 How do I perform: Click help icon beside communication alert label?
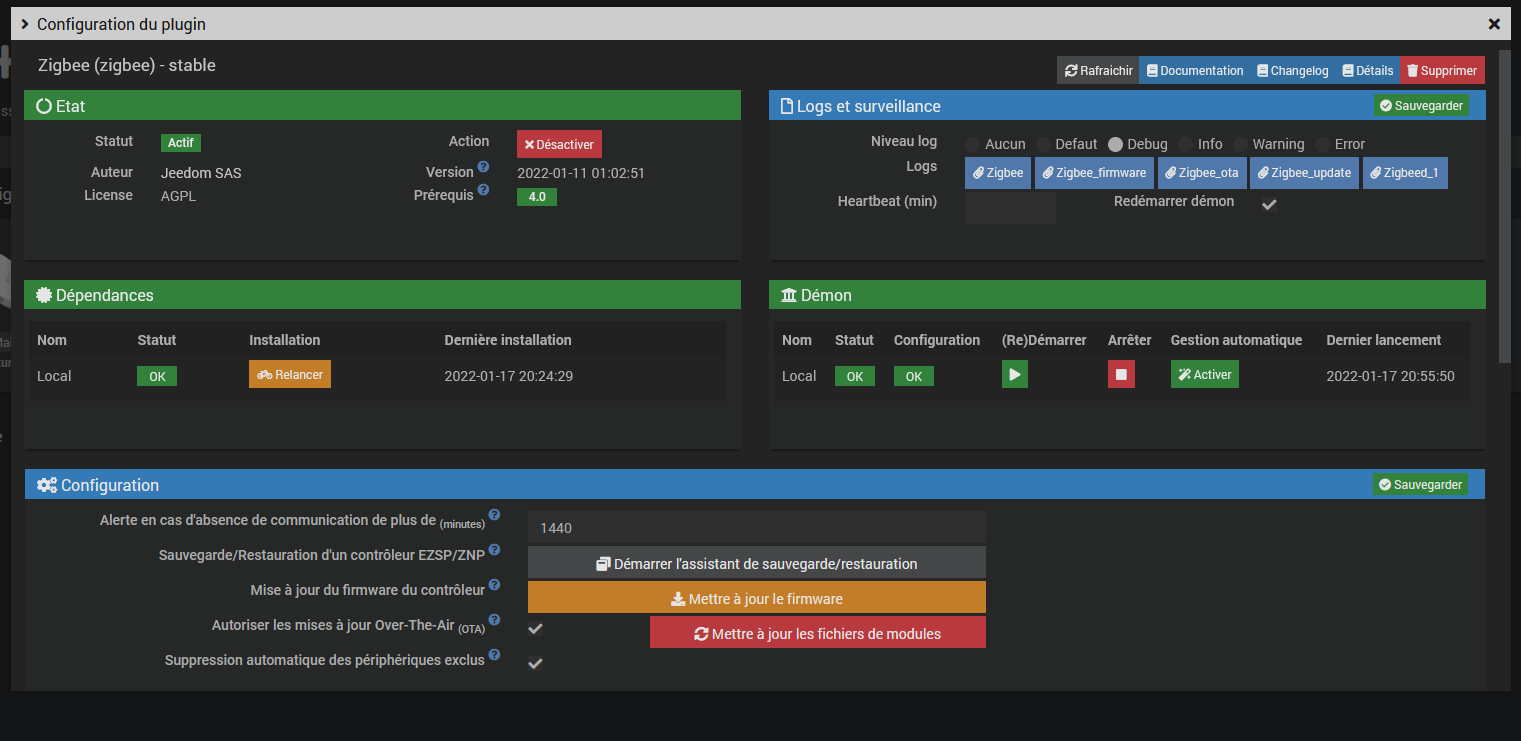tap(494, 515)
